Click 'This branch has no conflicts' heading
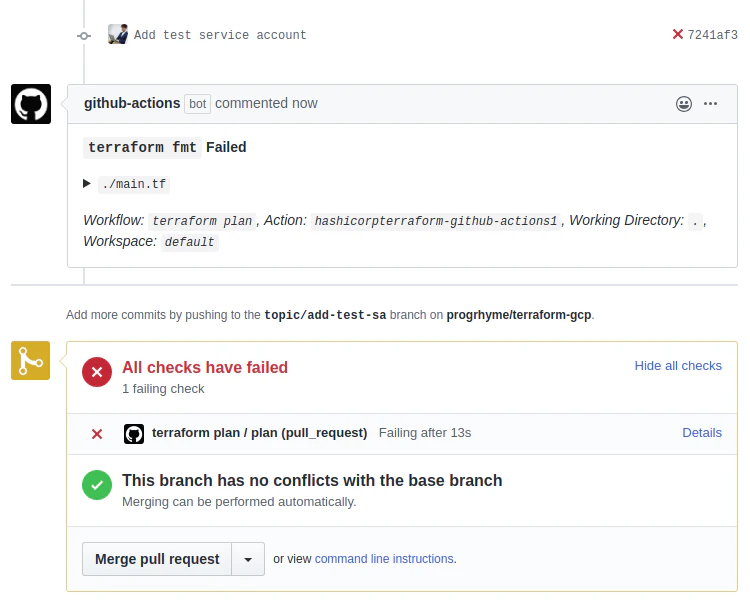Image resolution: width=750 pixels, height=600 pixels. coord(312,480)
